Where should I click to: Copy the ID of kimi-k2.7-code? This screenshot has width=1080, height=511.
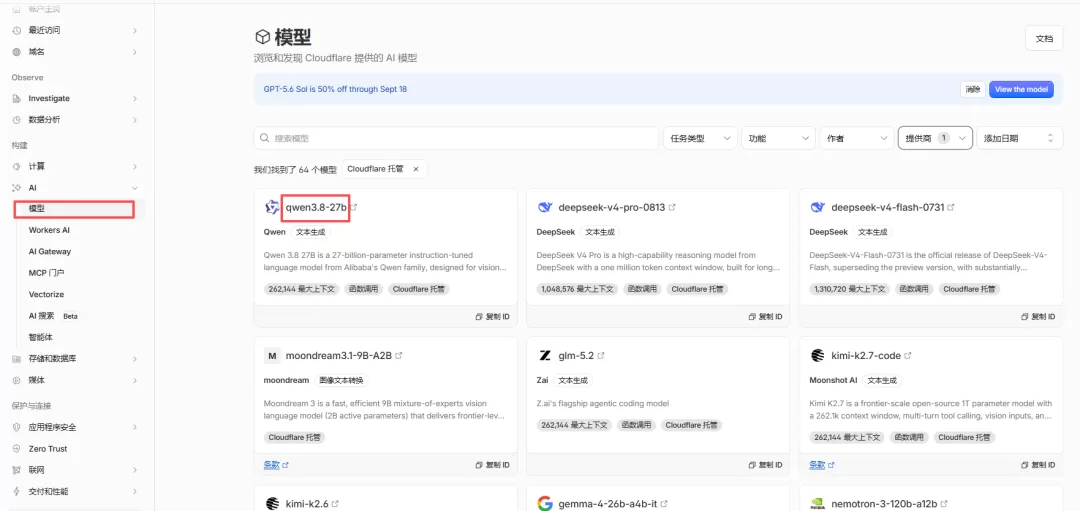pos(1038,465)
